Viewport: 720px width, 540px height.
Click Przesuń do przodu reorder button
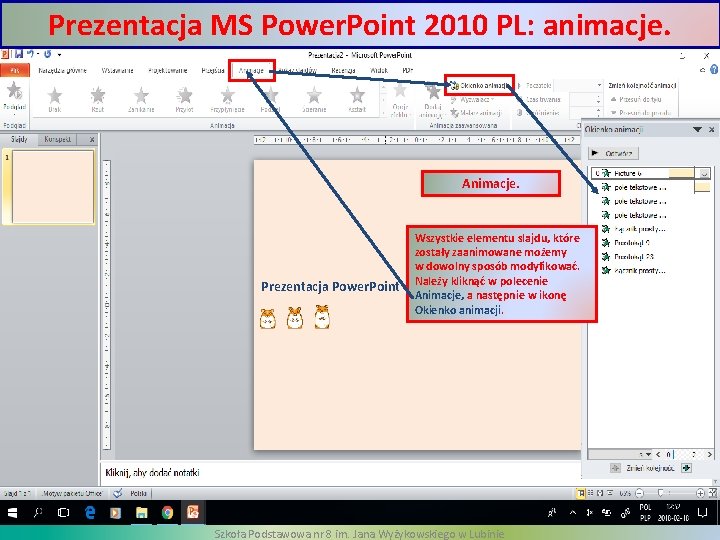(640, 112)
